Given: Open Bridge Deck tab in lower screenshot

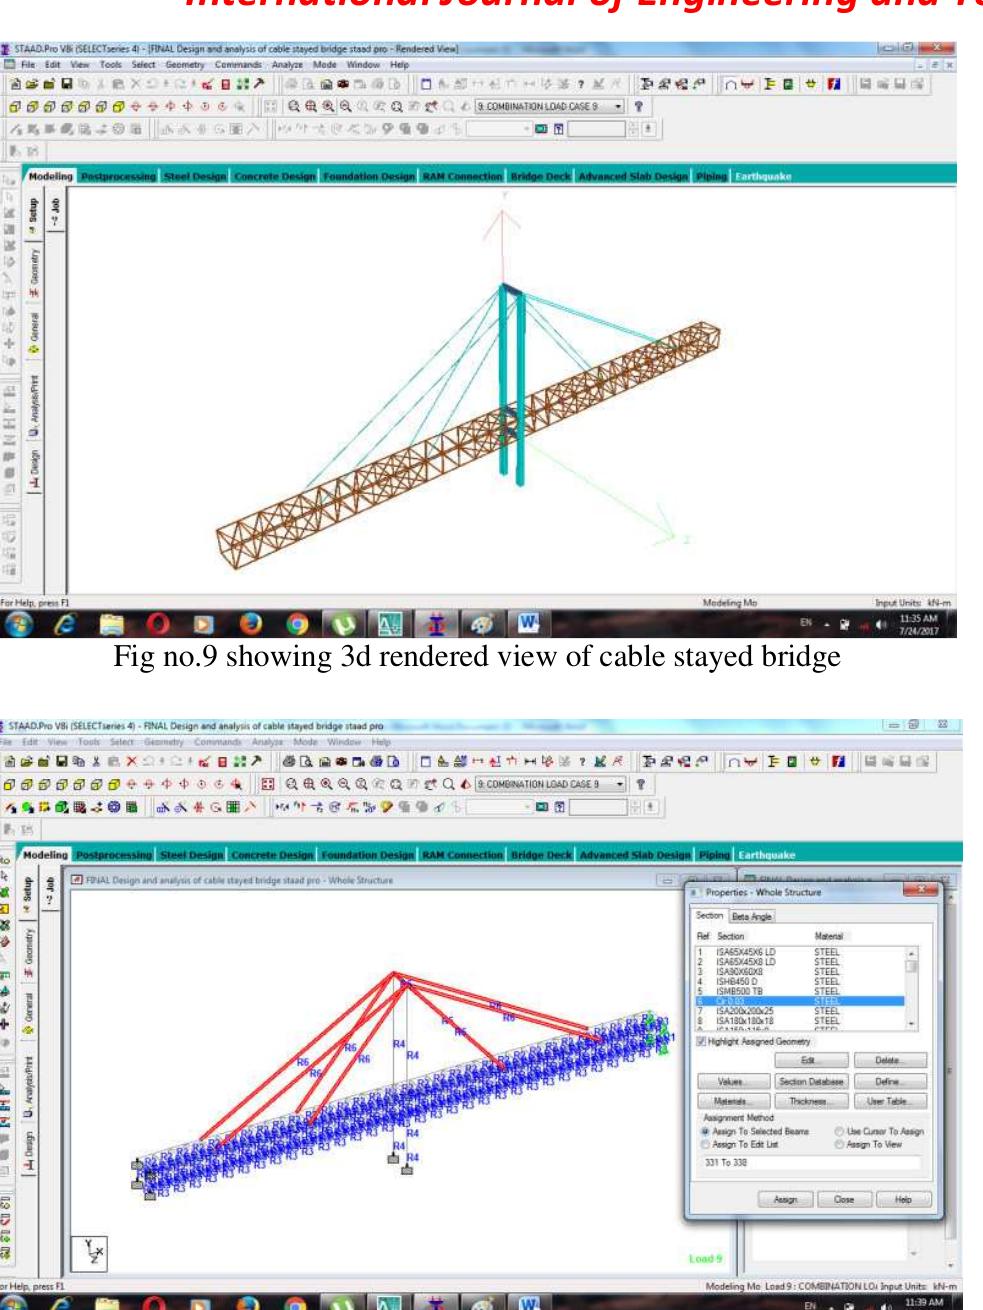Looking at the screenshot, I should coord(540,855).
